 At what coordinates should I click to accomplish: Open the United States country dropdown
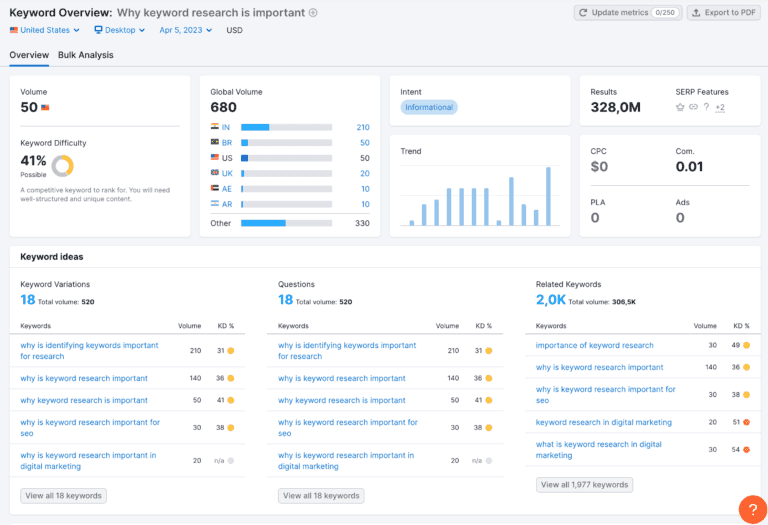tap(45, 30)
